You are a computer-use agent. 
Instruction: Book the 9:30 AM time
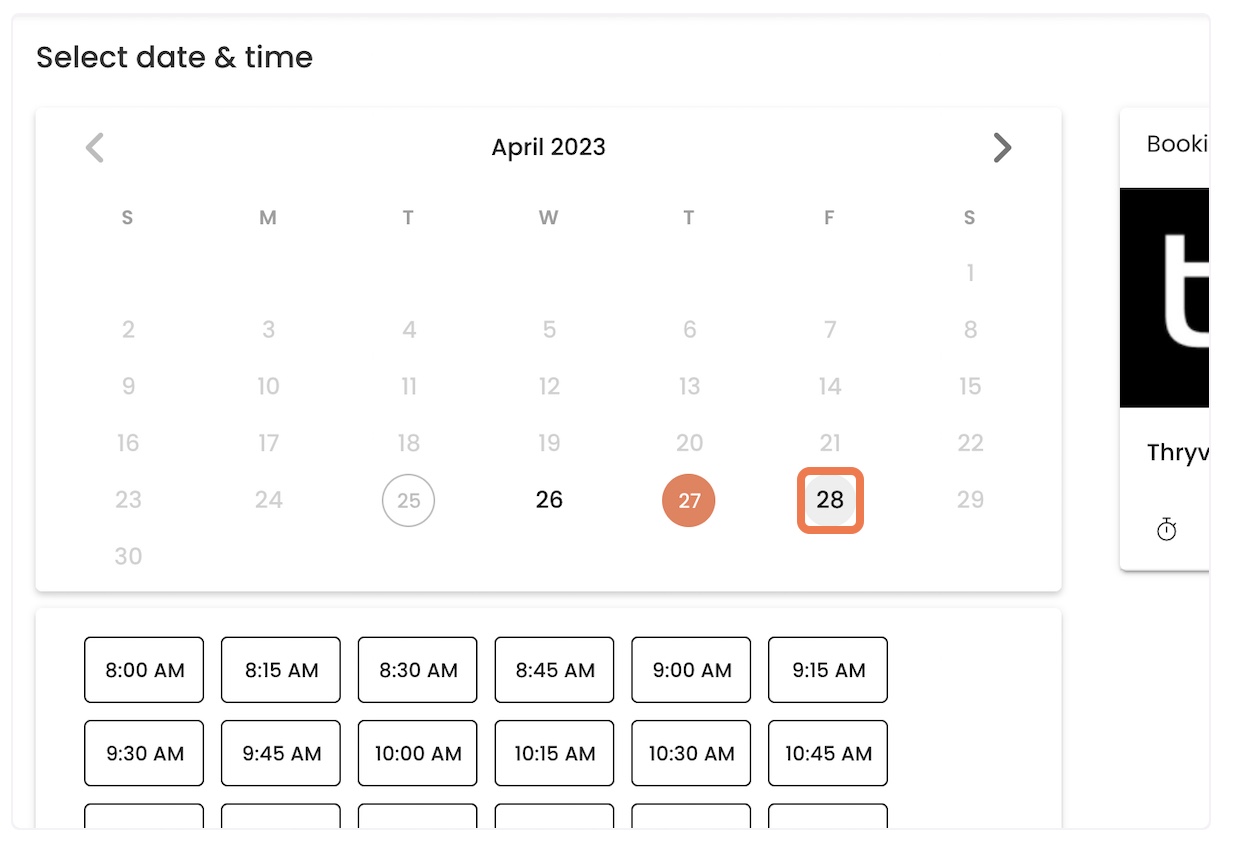point(144,753)
